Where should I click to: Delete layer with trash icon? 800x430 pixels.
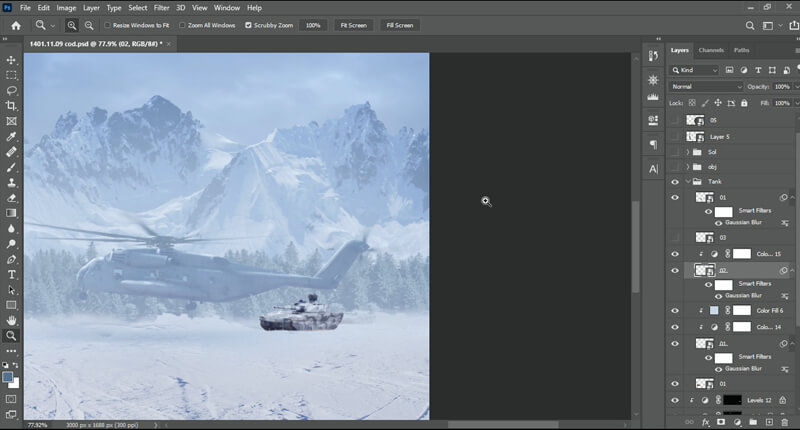click(x=785, y=422)
